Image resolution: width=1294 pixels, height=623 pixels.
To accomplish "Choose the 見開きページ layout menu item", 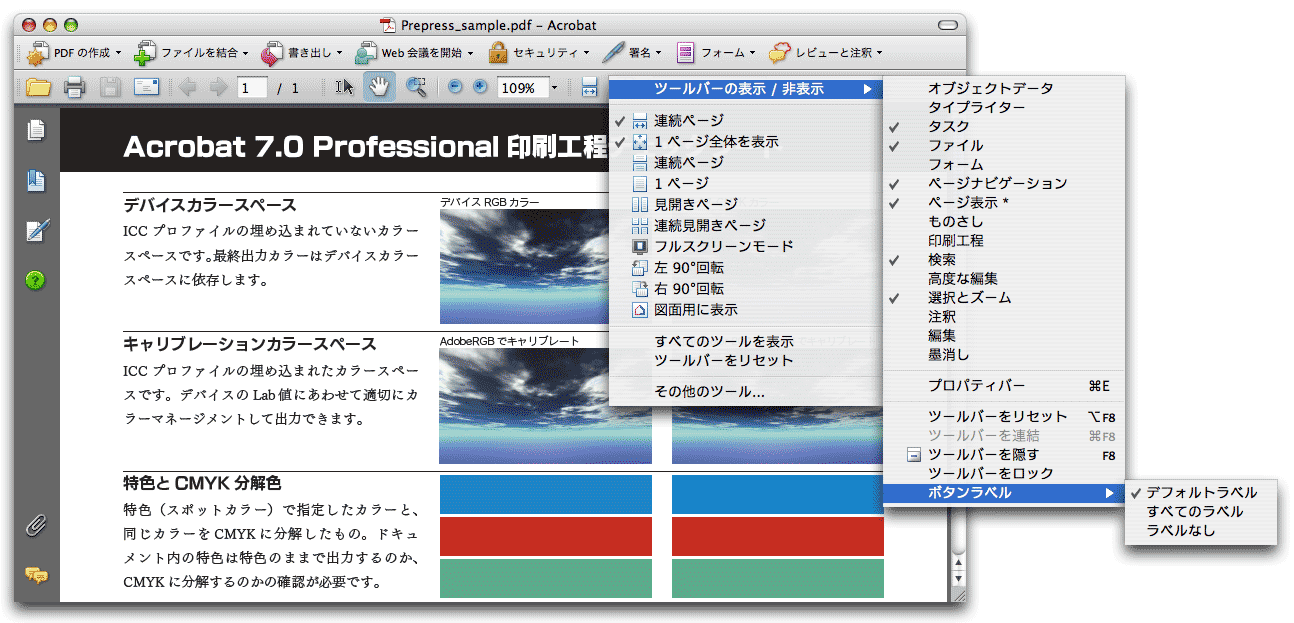I will point(745,204).
